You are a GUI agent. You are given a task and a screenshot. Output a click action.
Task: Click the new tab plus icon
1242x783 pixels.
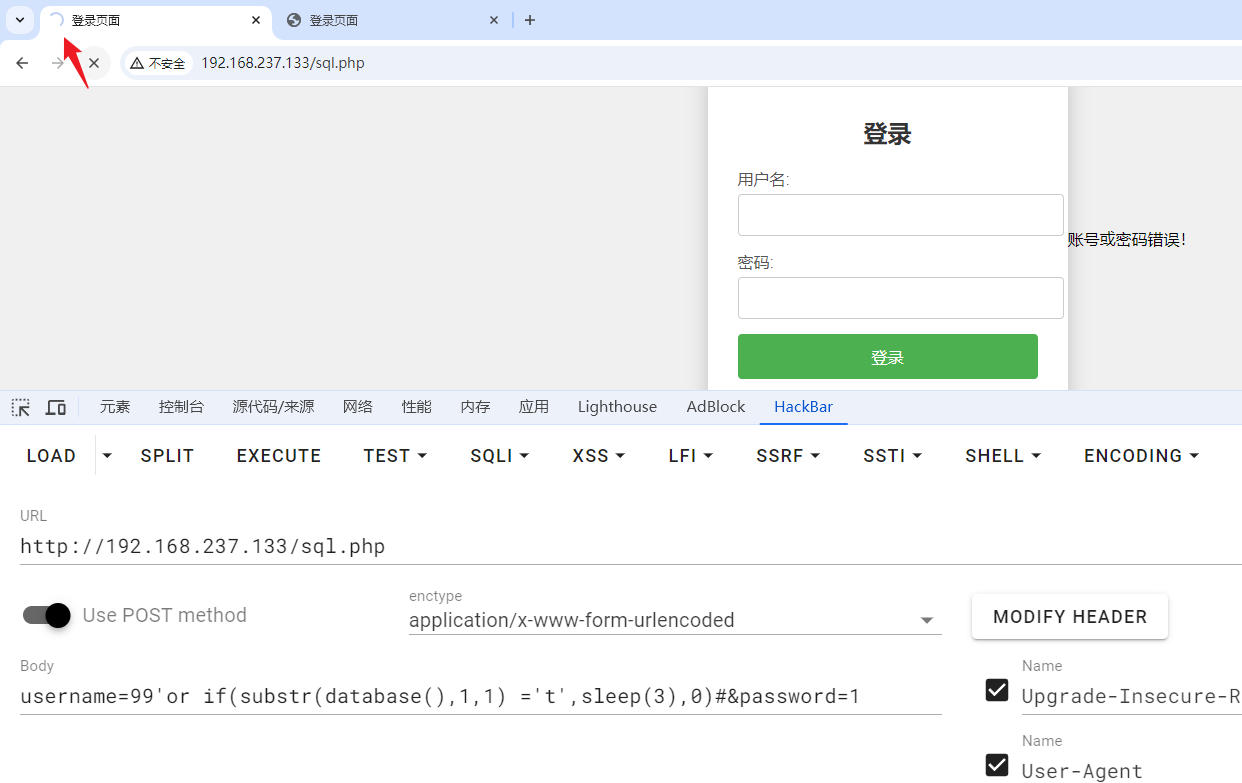[x=530, y=20]
